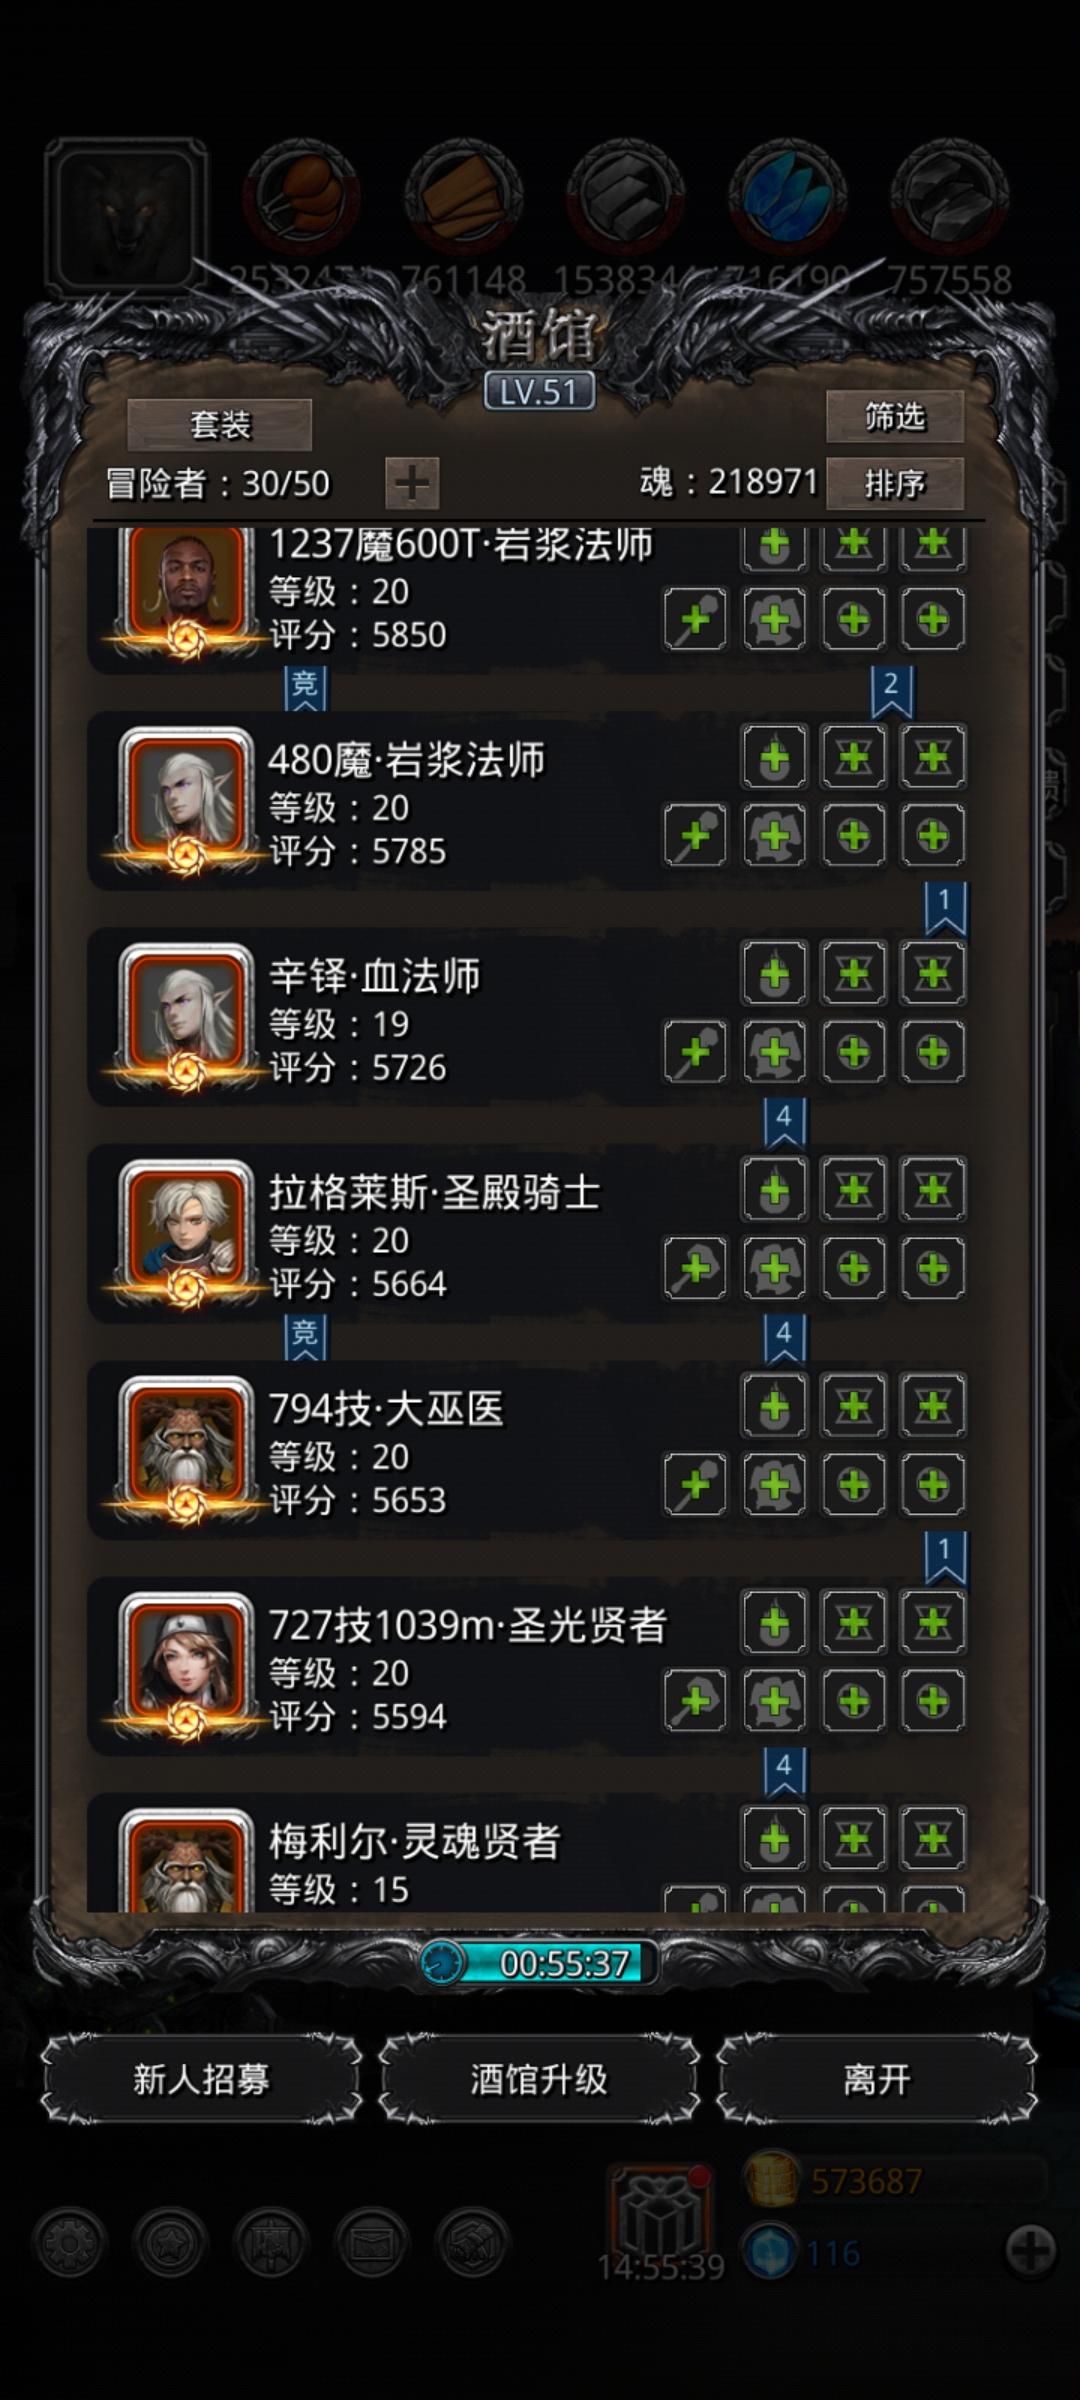Click the 套装 set button
The image size is (1080, 2400).
[219, 425]
